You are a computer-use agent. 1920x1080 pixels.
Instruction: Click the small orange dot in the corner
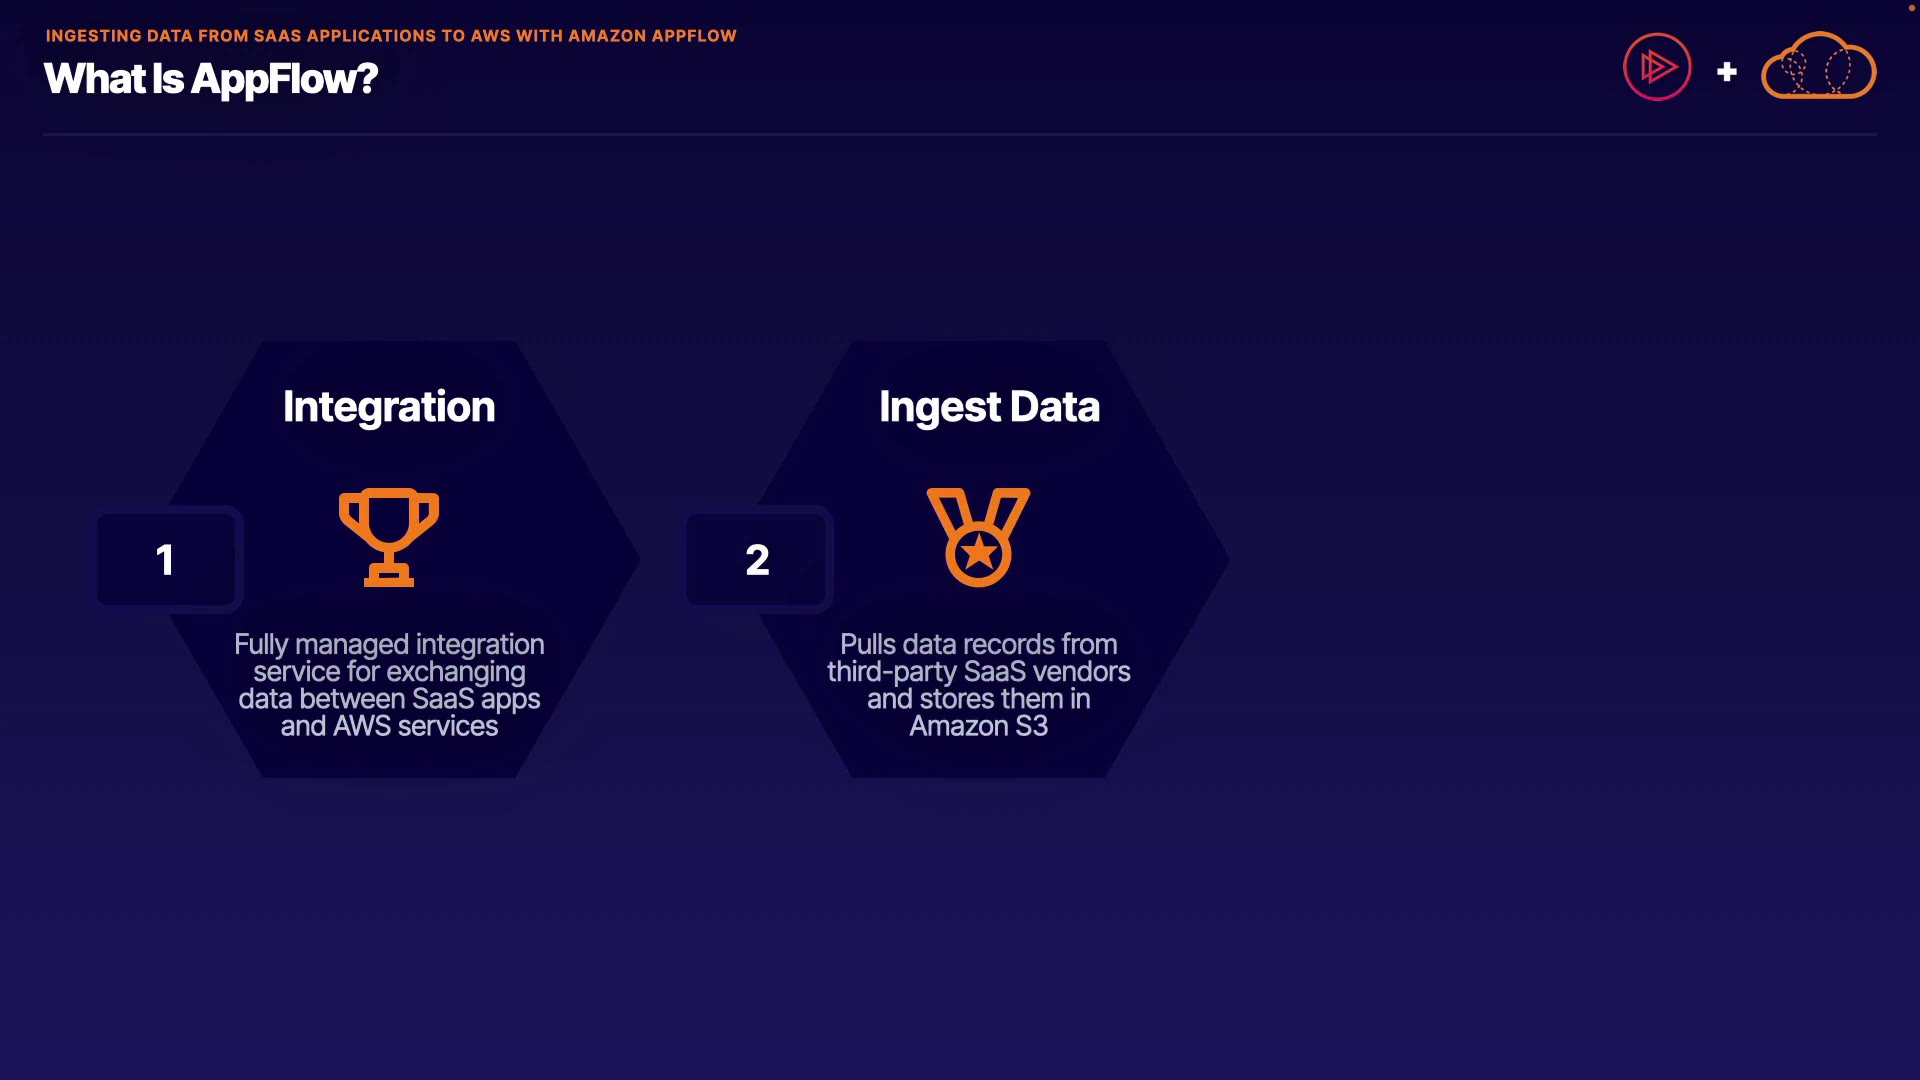click(x=1911, y=8)
